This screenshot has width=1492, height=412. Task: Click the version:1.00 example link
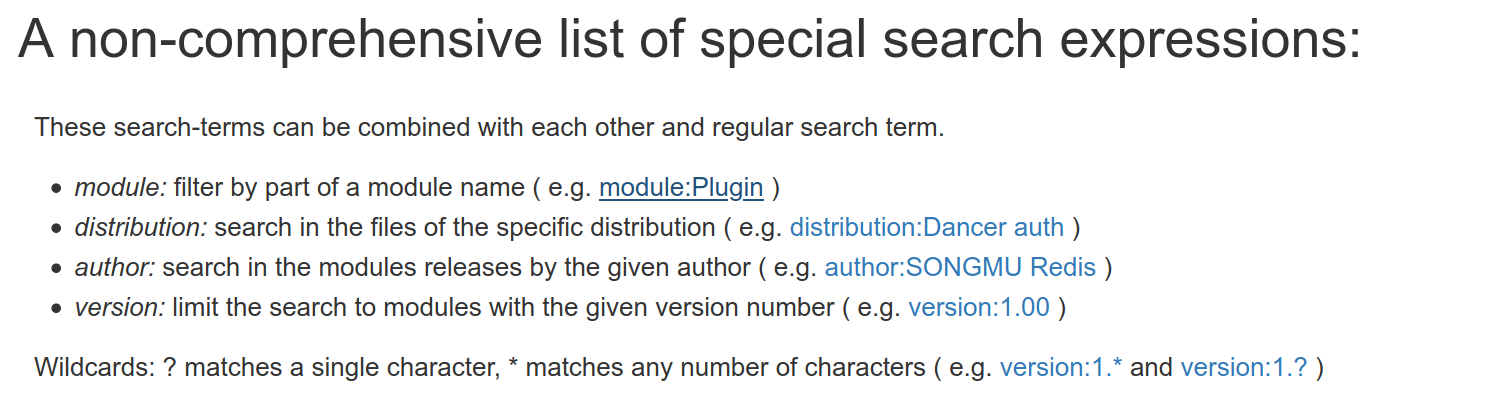pyautogui.click(x=979, y=307)
